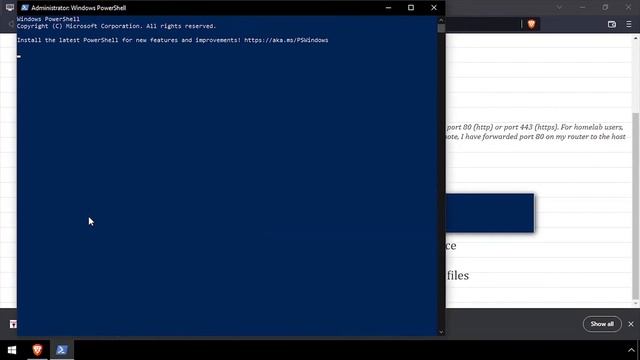Click the dark blue code block on the web page
The image size is (640, 360).
pyautogui.click(x=489, y=213)
